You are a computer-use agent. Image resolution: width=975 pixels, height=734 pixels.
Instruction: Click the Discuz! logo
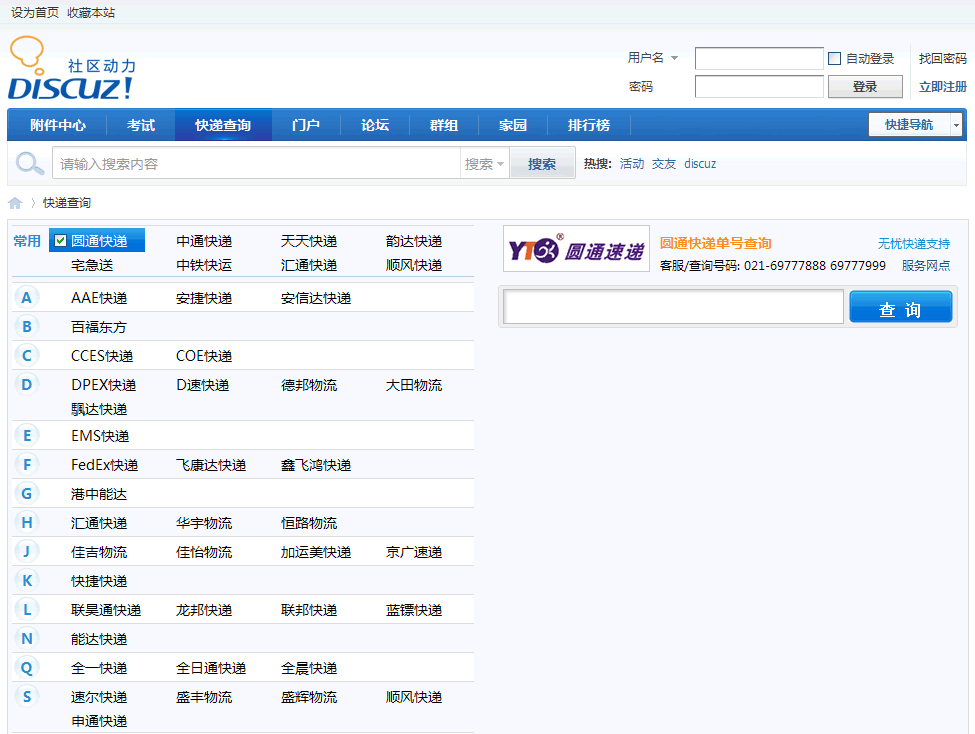(72, 68)
